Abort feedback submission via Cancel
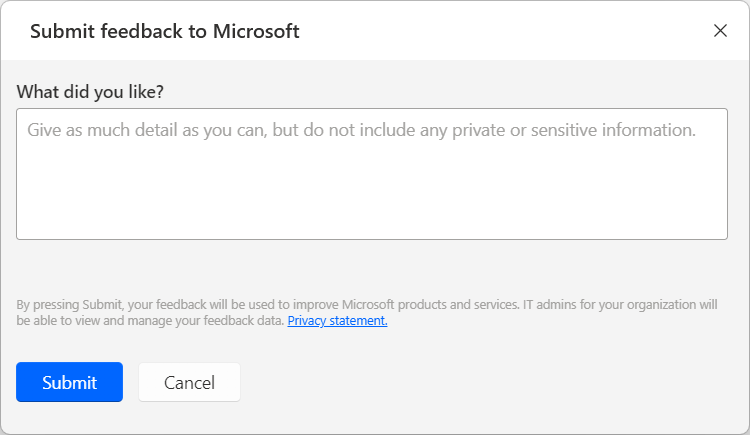750x435 pixels. pyautogui.click(x=189, y=382)
